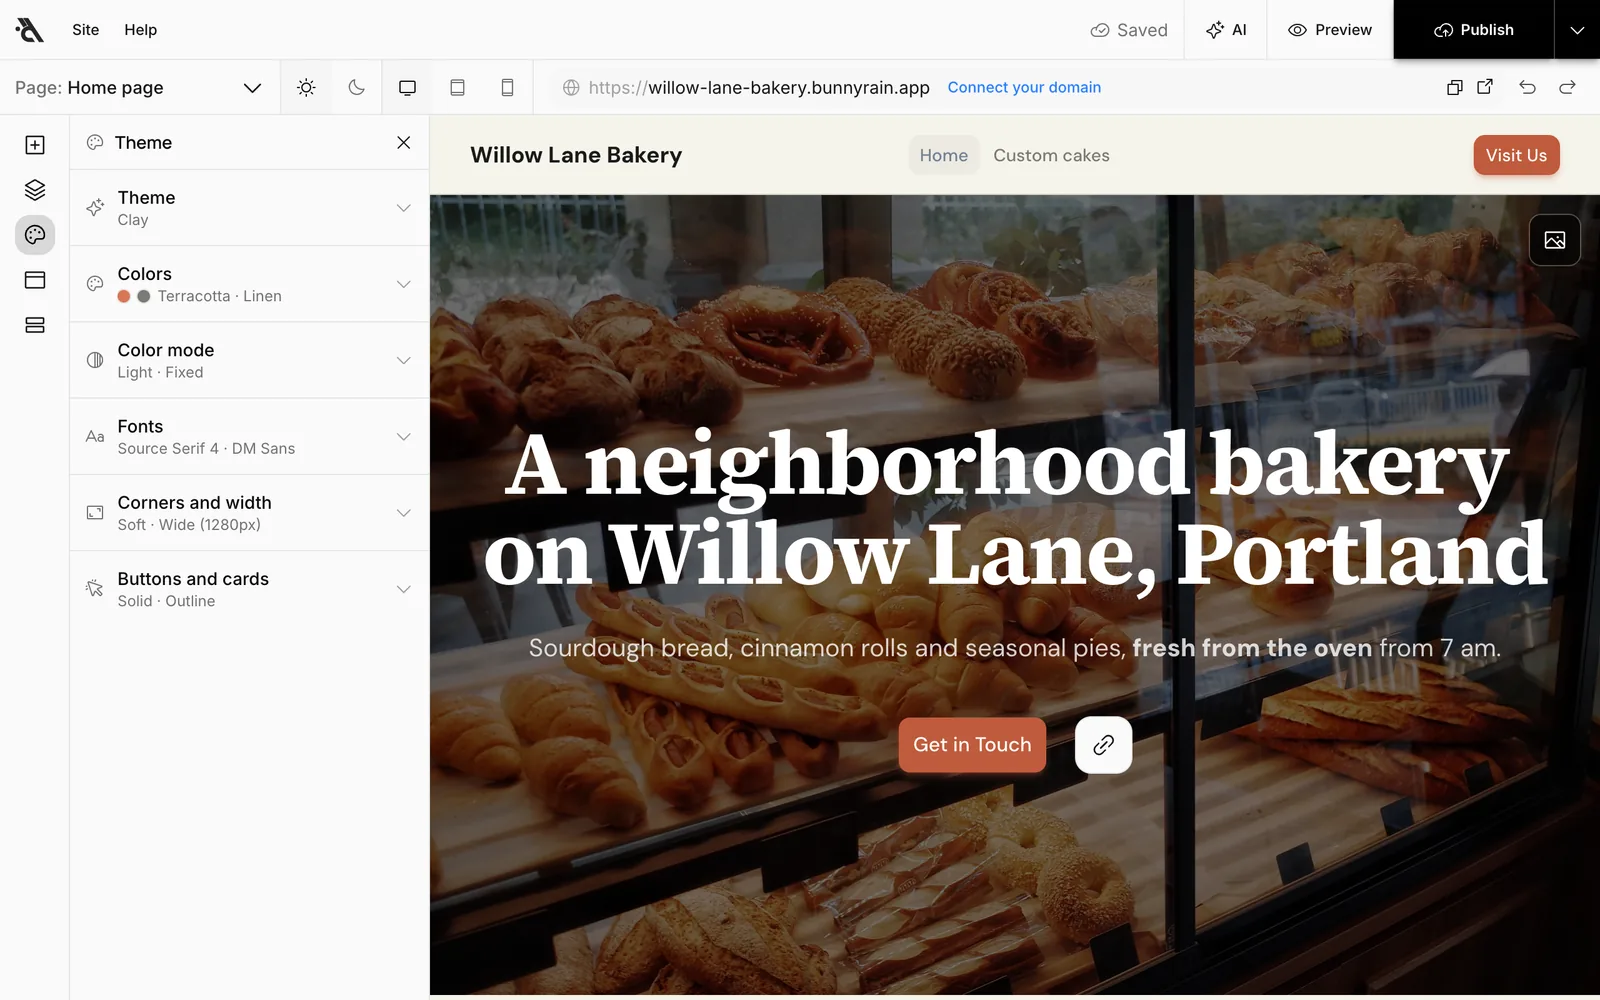
Task: Open the header layout icon in sidebar
Action: point(35,280)
